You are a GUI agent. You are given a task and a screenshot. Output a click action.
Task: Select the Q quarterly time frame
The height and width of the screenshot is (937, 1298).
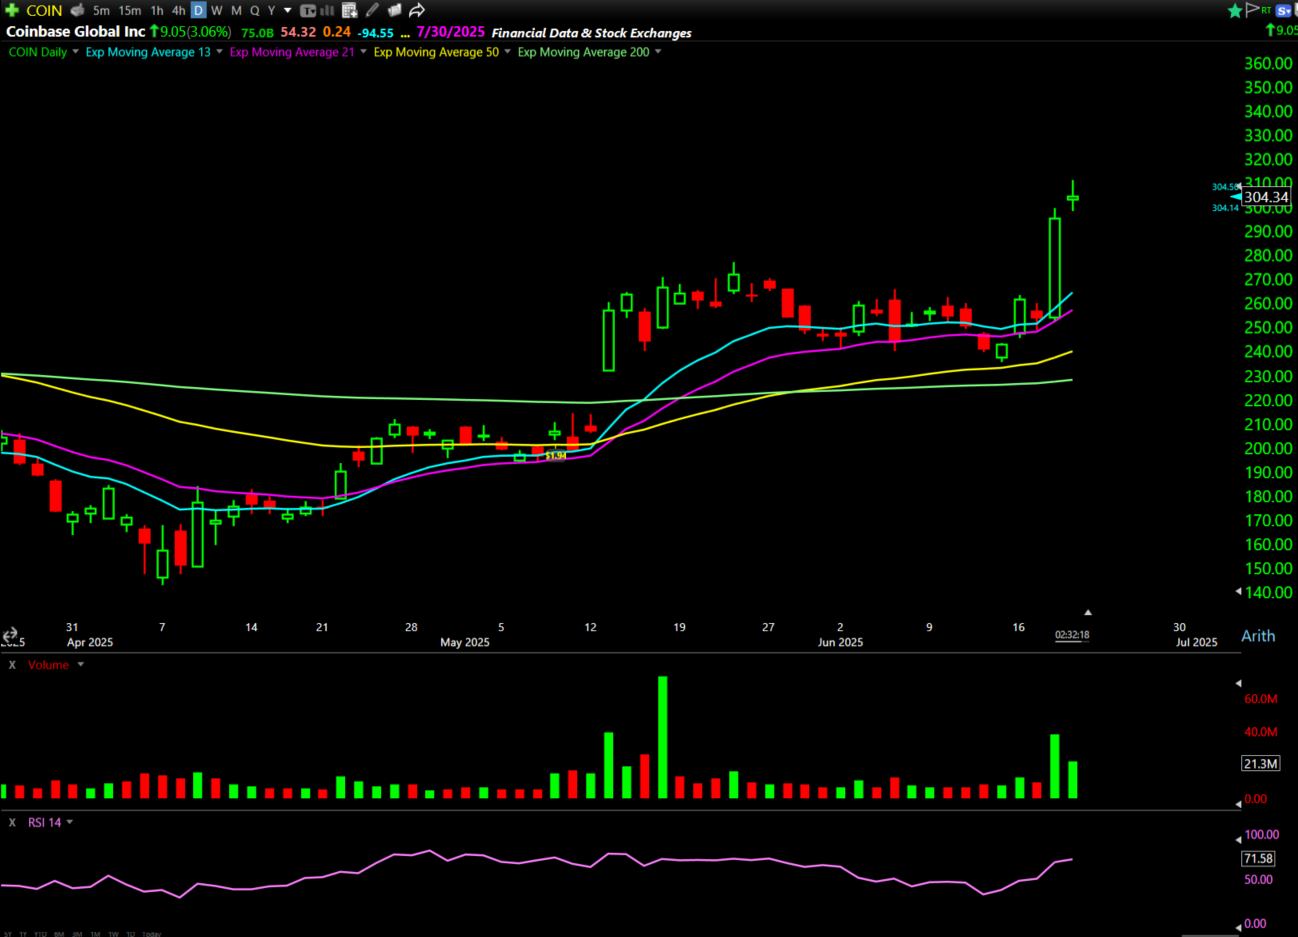[254, 10]
